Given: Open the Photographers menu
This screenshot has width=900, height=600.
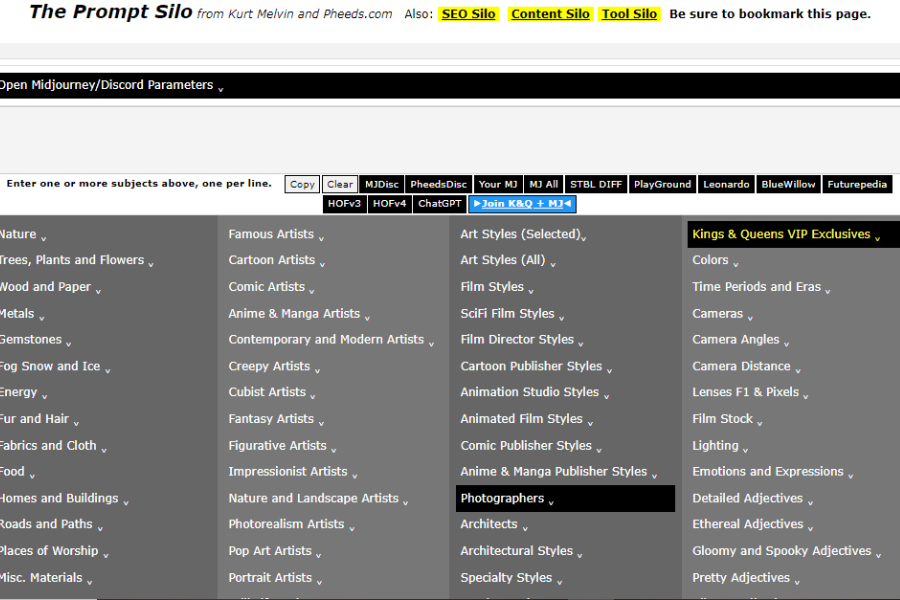Looking at the screenshot, I should [x=500, y=498].
